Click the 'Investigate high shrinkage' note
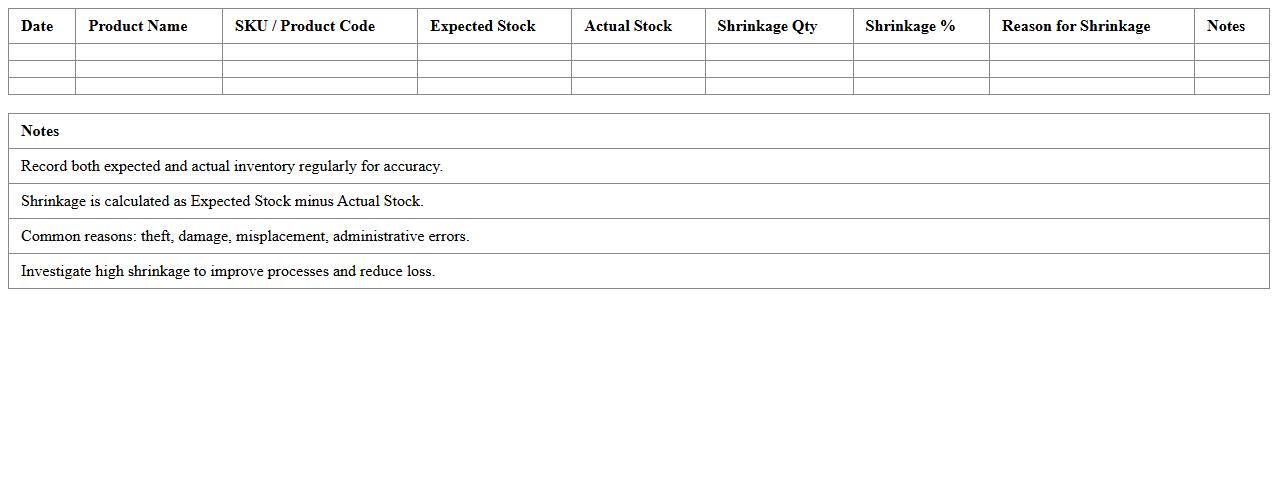This screenshot has height=501, width=1278. pyautogui.click(x=228, y=271)
